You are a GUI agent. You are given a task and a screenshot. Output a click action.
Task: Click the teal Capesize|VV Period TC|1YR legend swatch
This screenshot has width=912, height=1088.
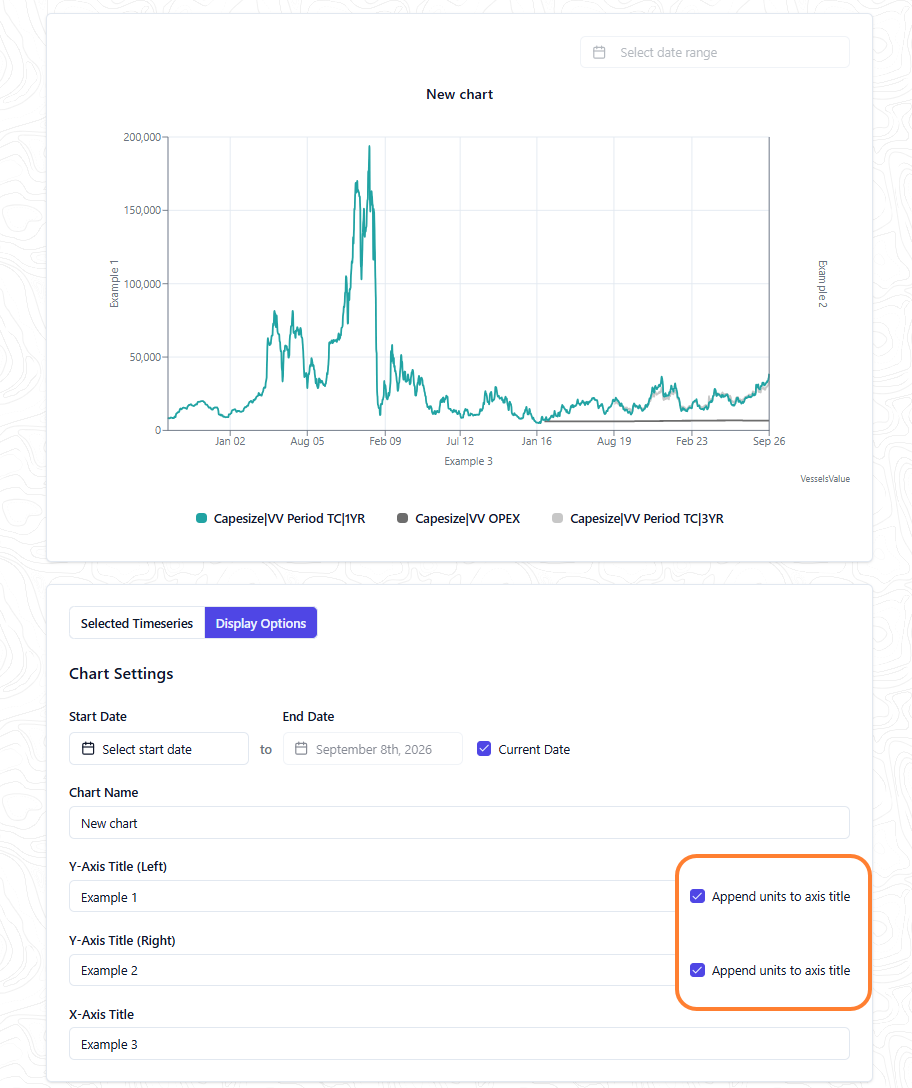201,518
